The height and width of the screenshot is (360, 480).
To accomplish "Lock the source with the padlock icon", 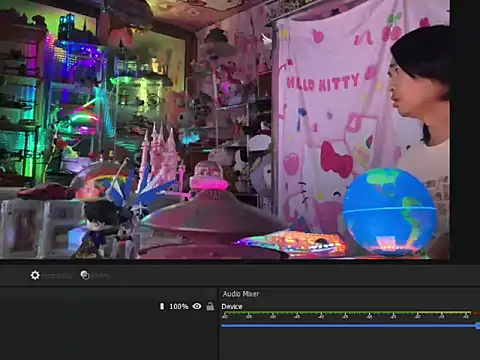I will (x=210, y=306).
